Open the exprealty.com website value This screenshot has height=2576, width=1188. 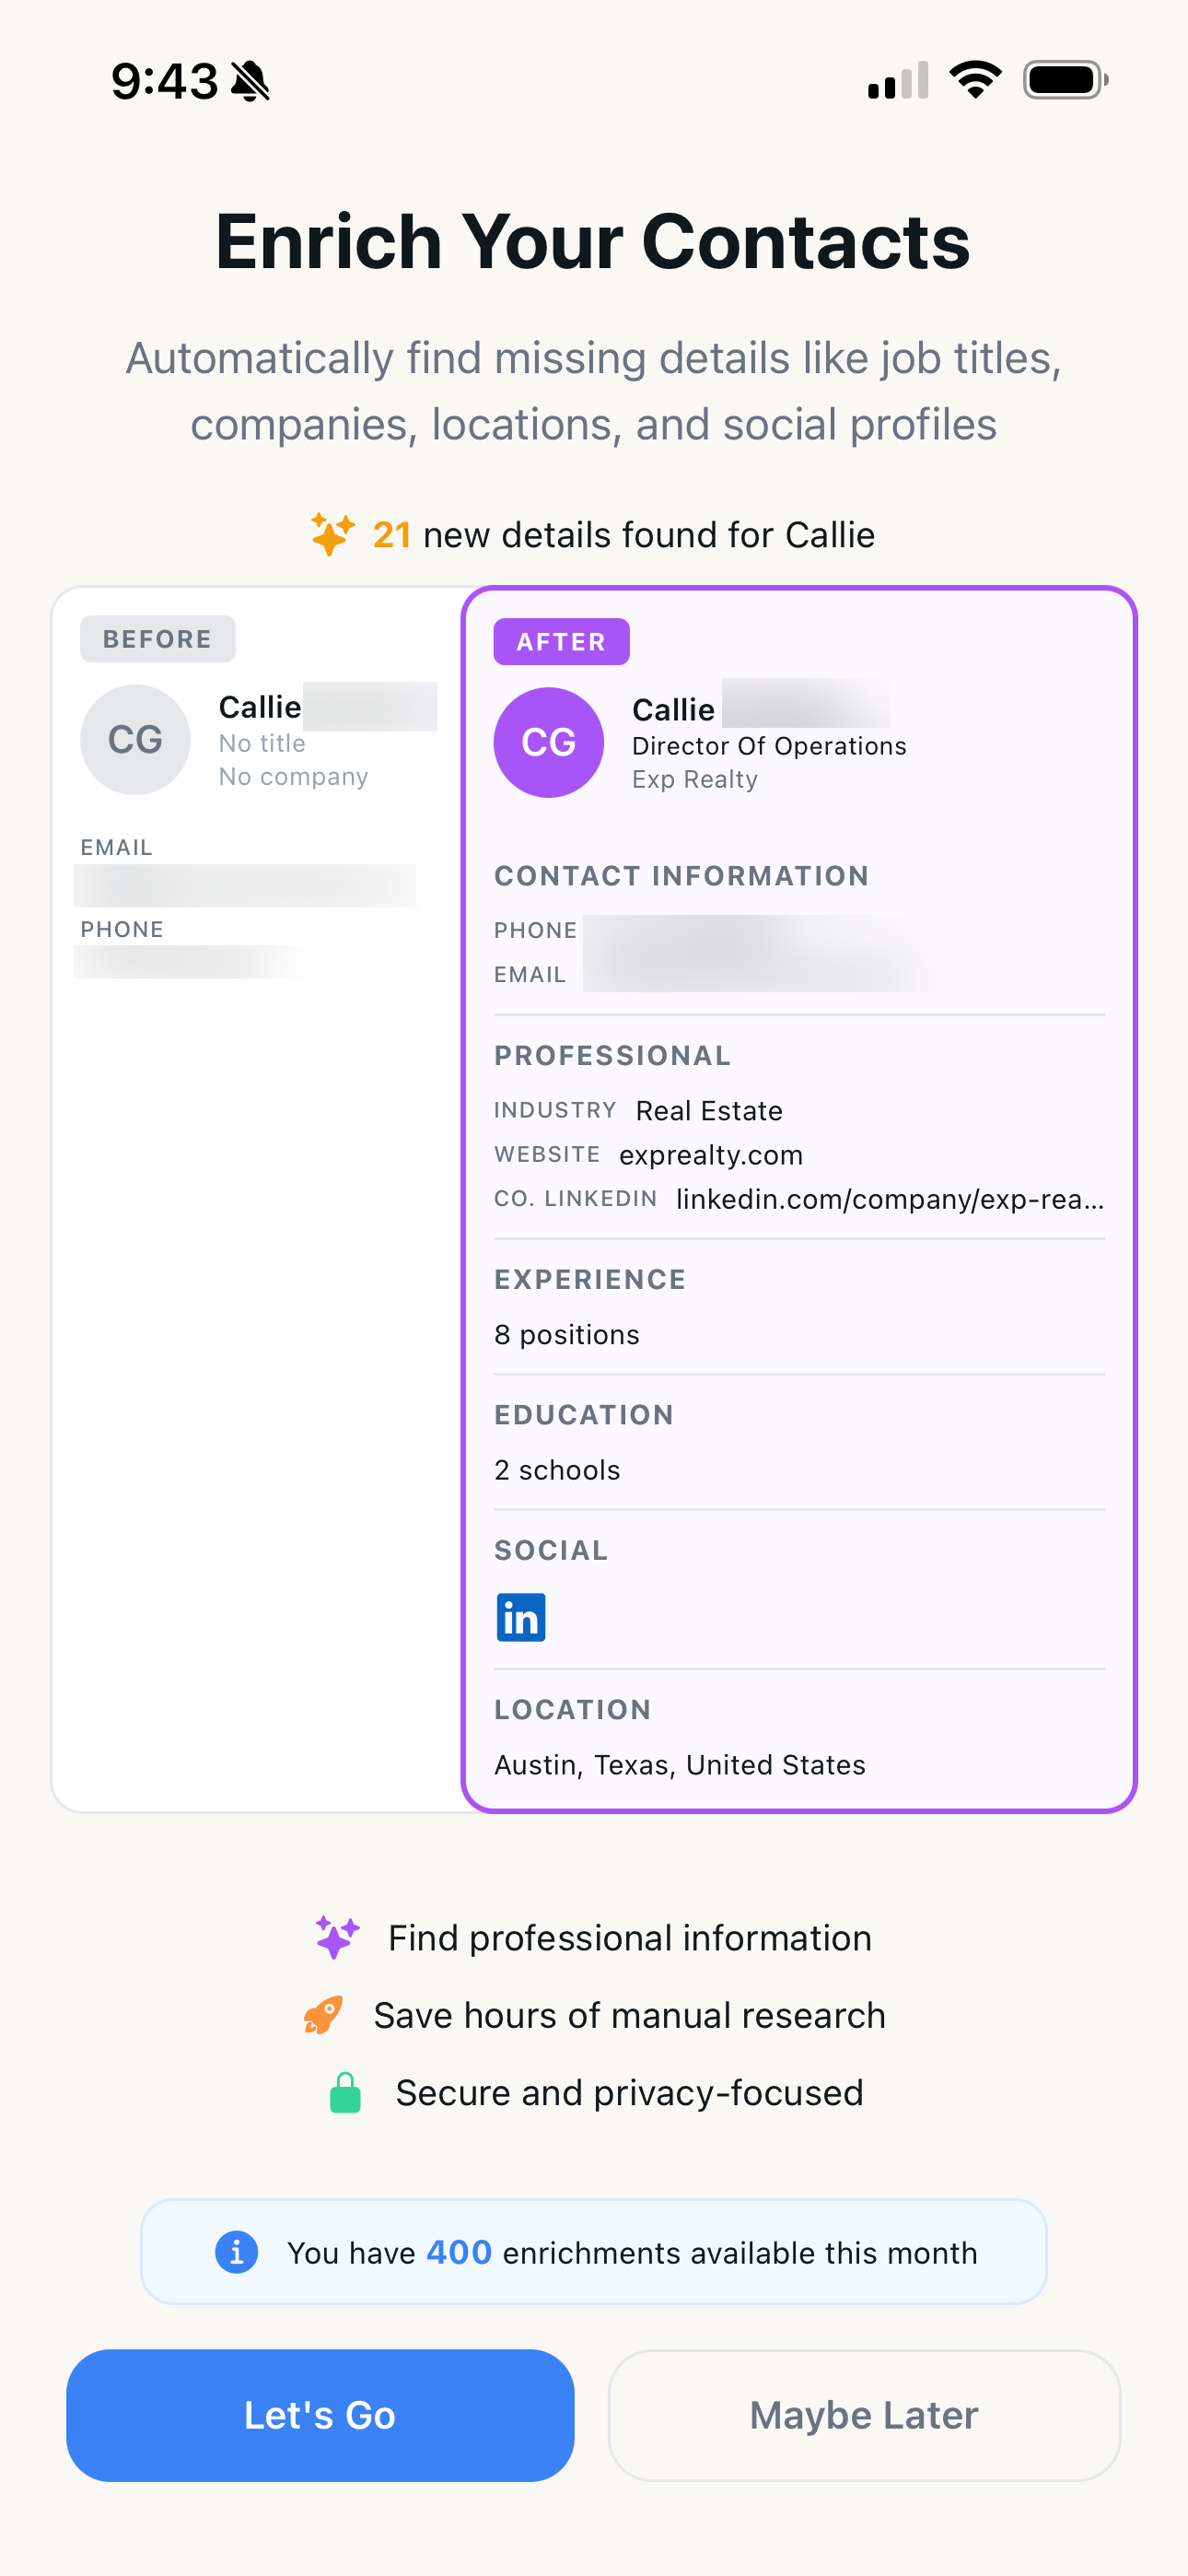point(711,1155)
